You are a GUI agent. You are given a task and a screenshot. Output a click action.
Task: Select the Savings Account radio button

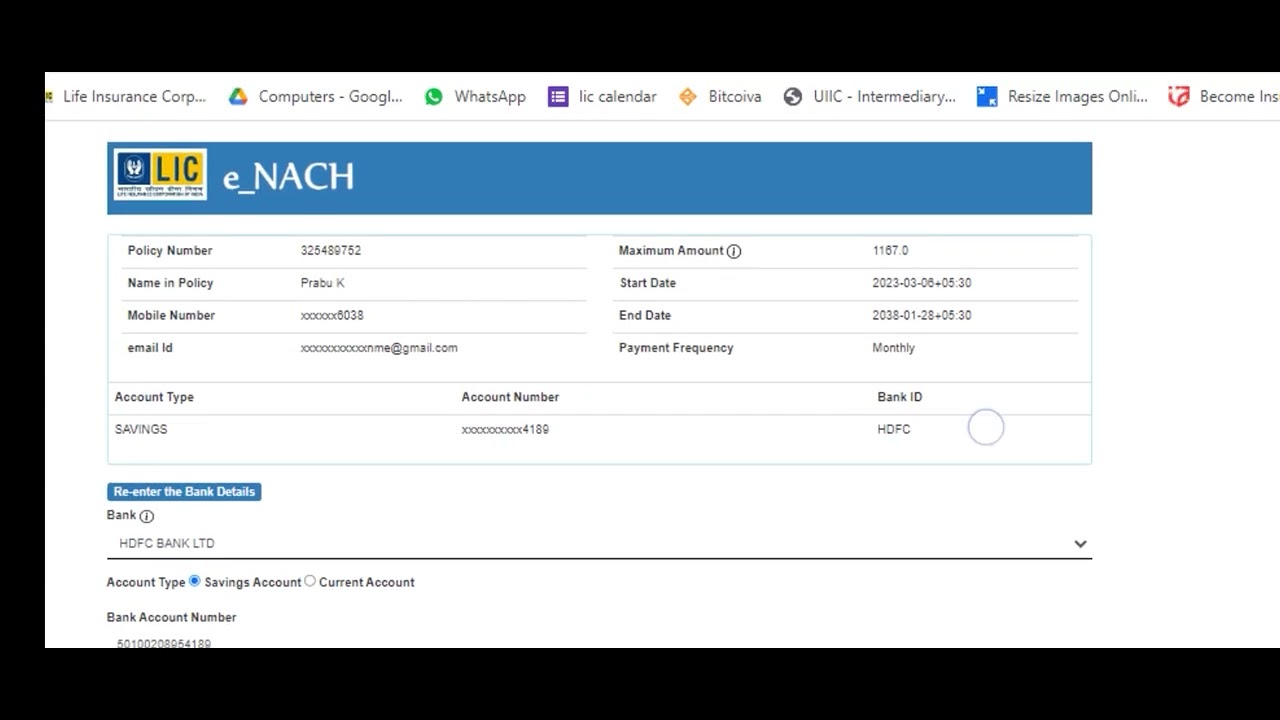coord(195,581)
